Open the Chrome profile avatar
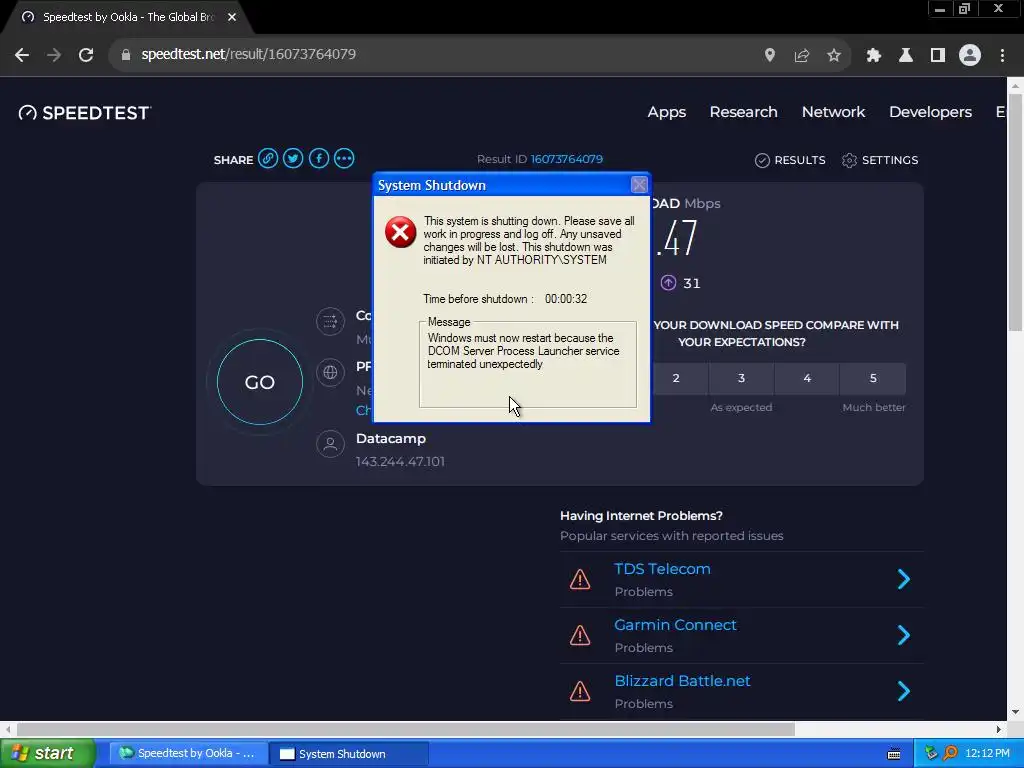Image resolution: width=1024 pixels, height=768 pixels. click(x=970, y=55)
